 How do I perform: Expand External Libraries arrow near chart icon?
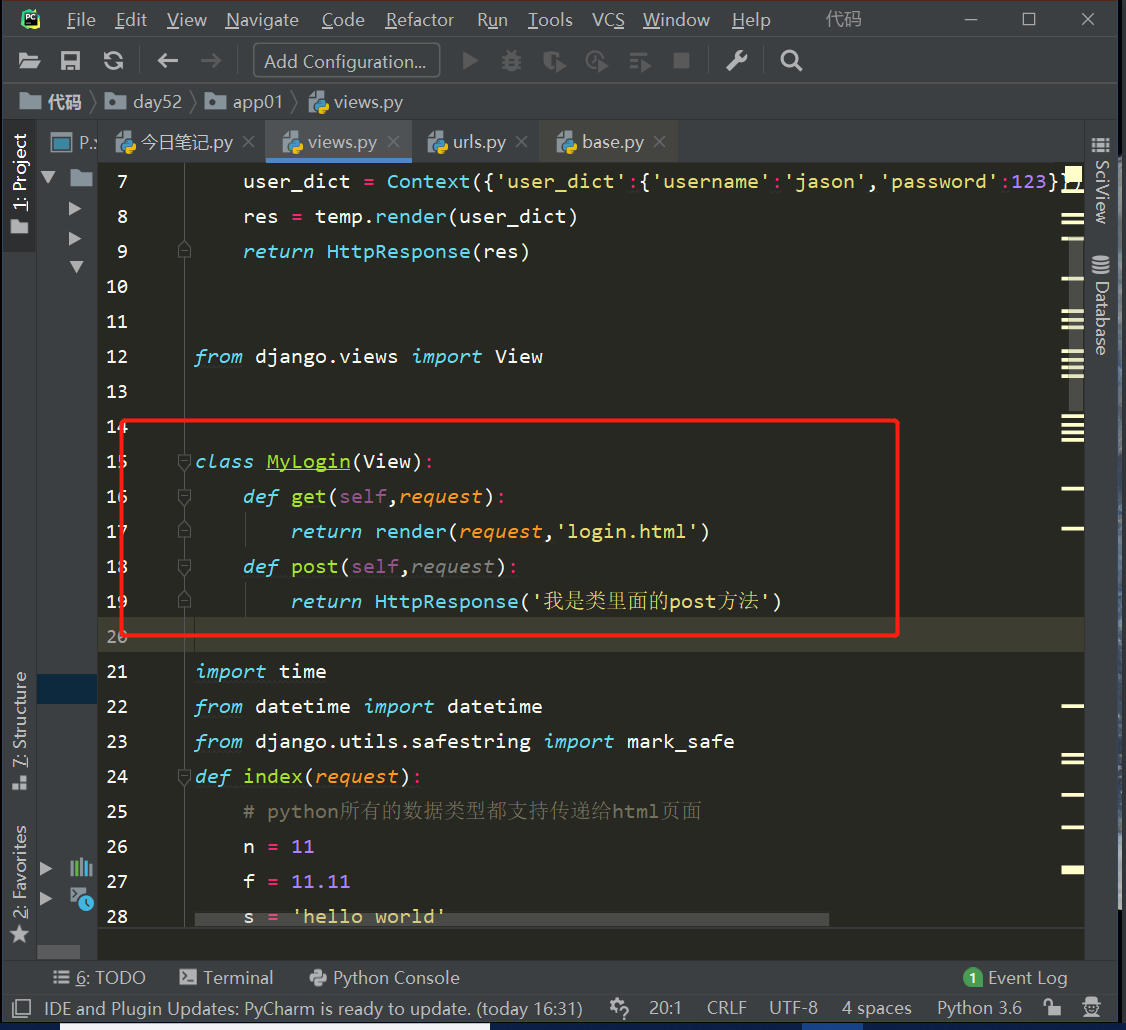point(46,868)
